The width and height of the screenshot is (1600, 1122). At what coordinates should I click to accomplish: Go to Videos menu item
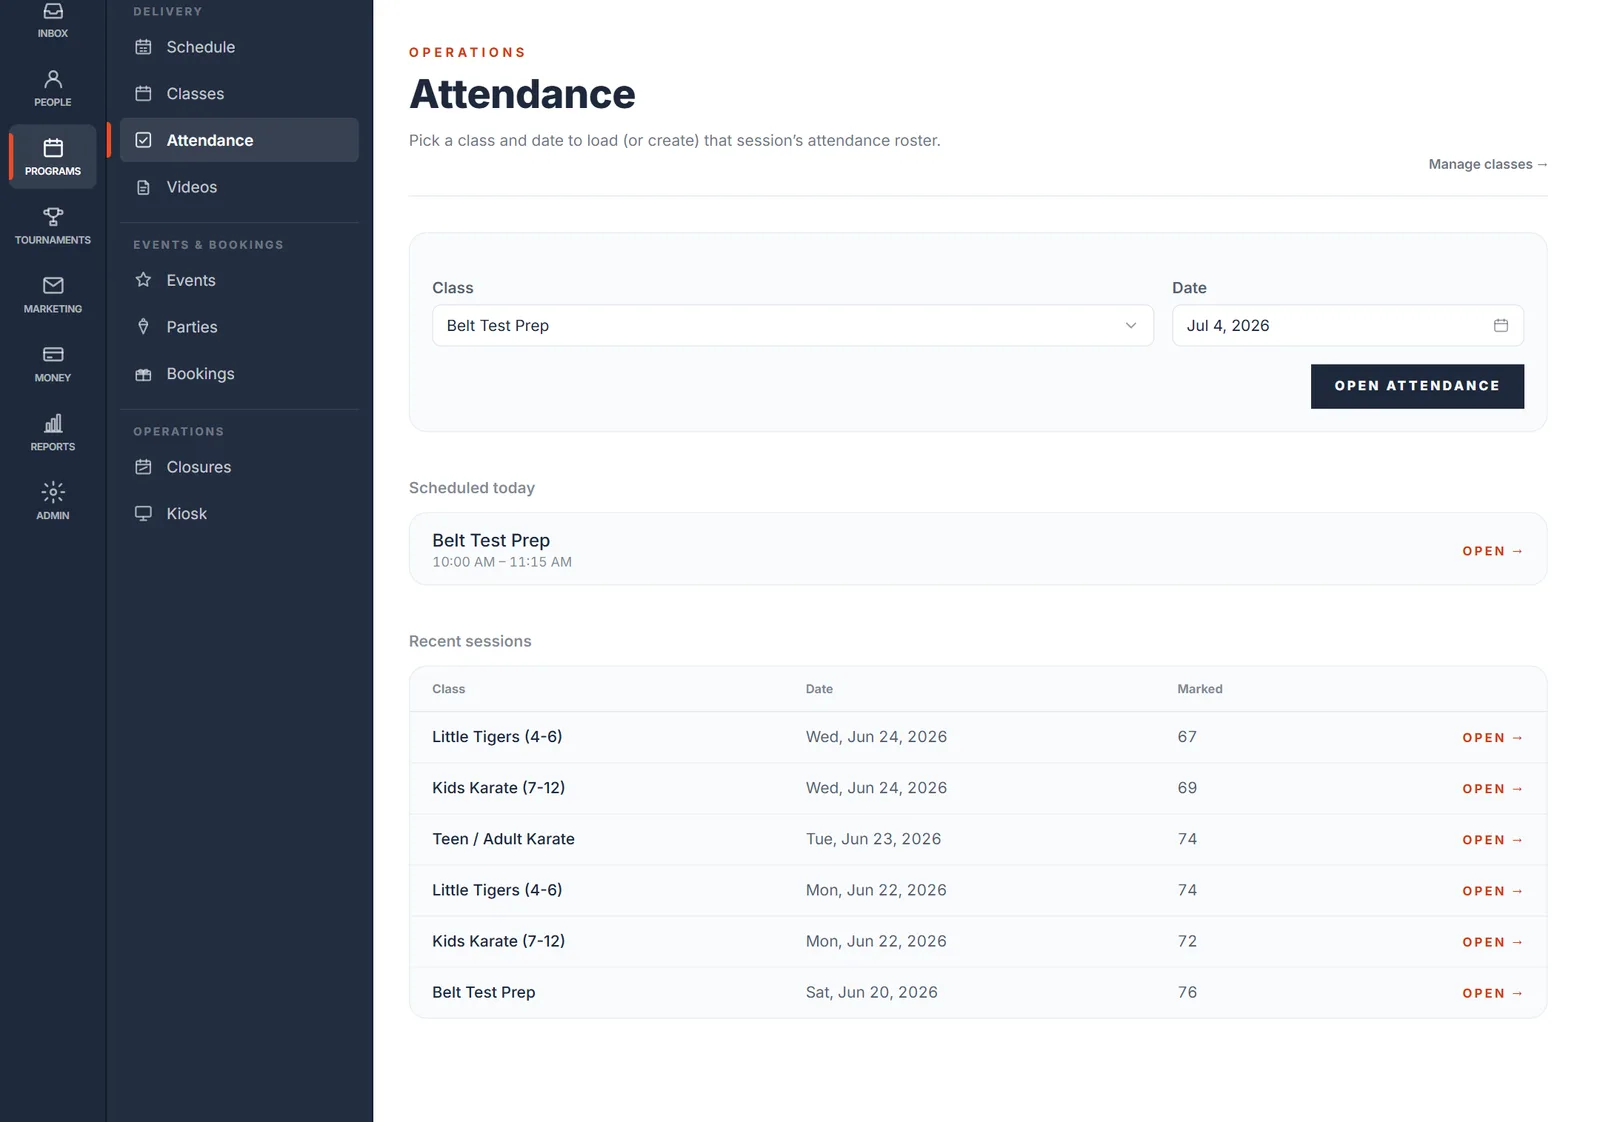coord(239,187)
